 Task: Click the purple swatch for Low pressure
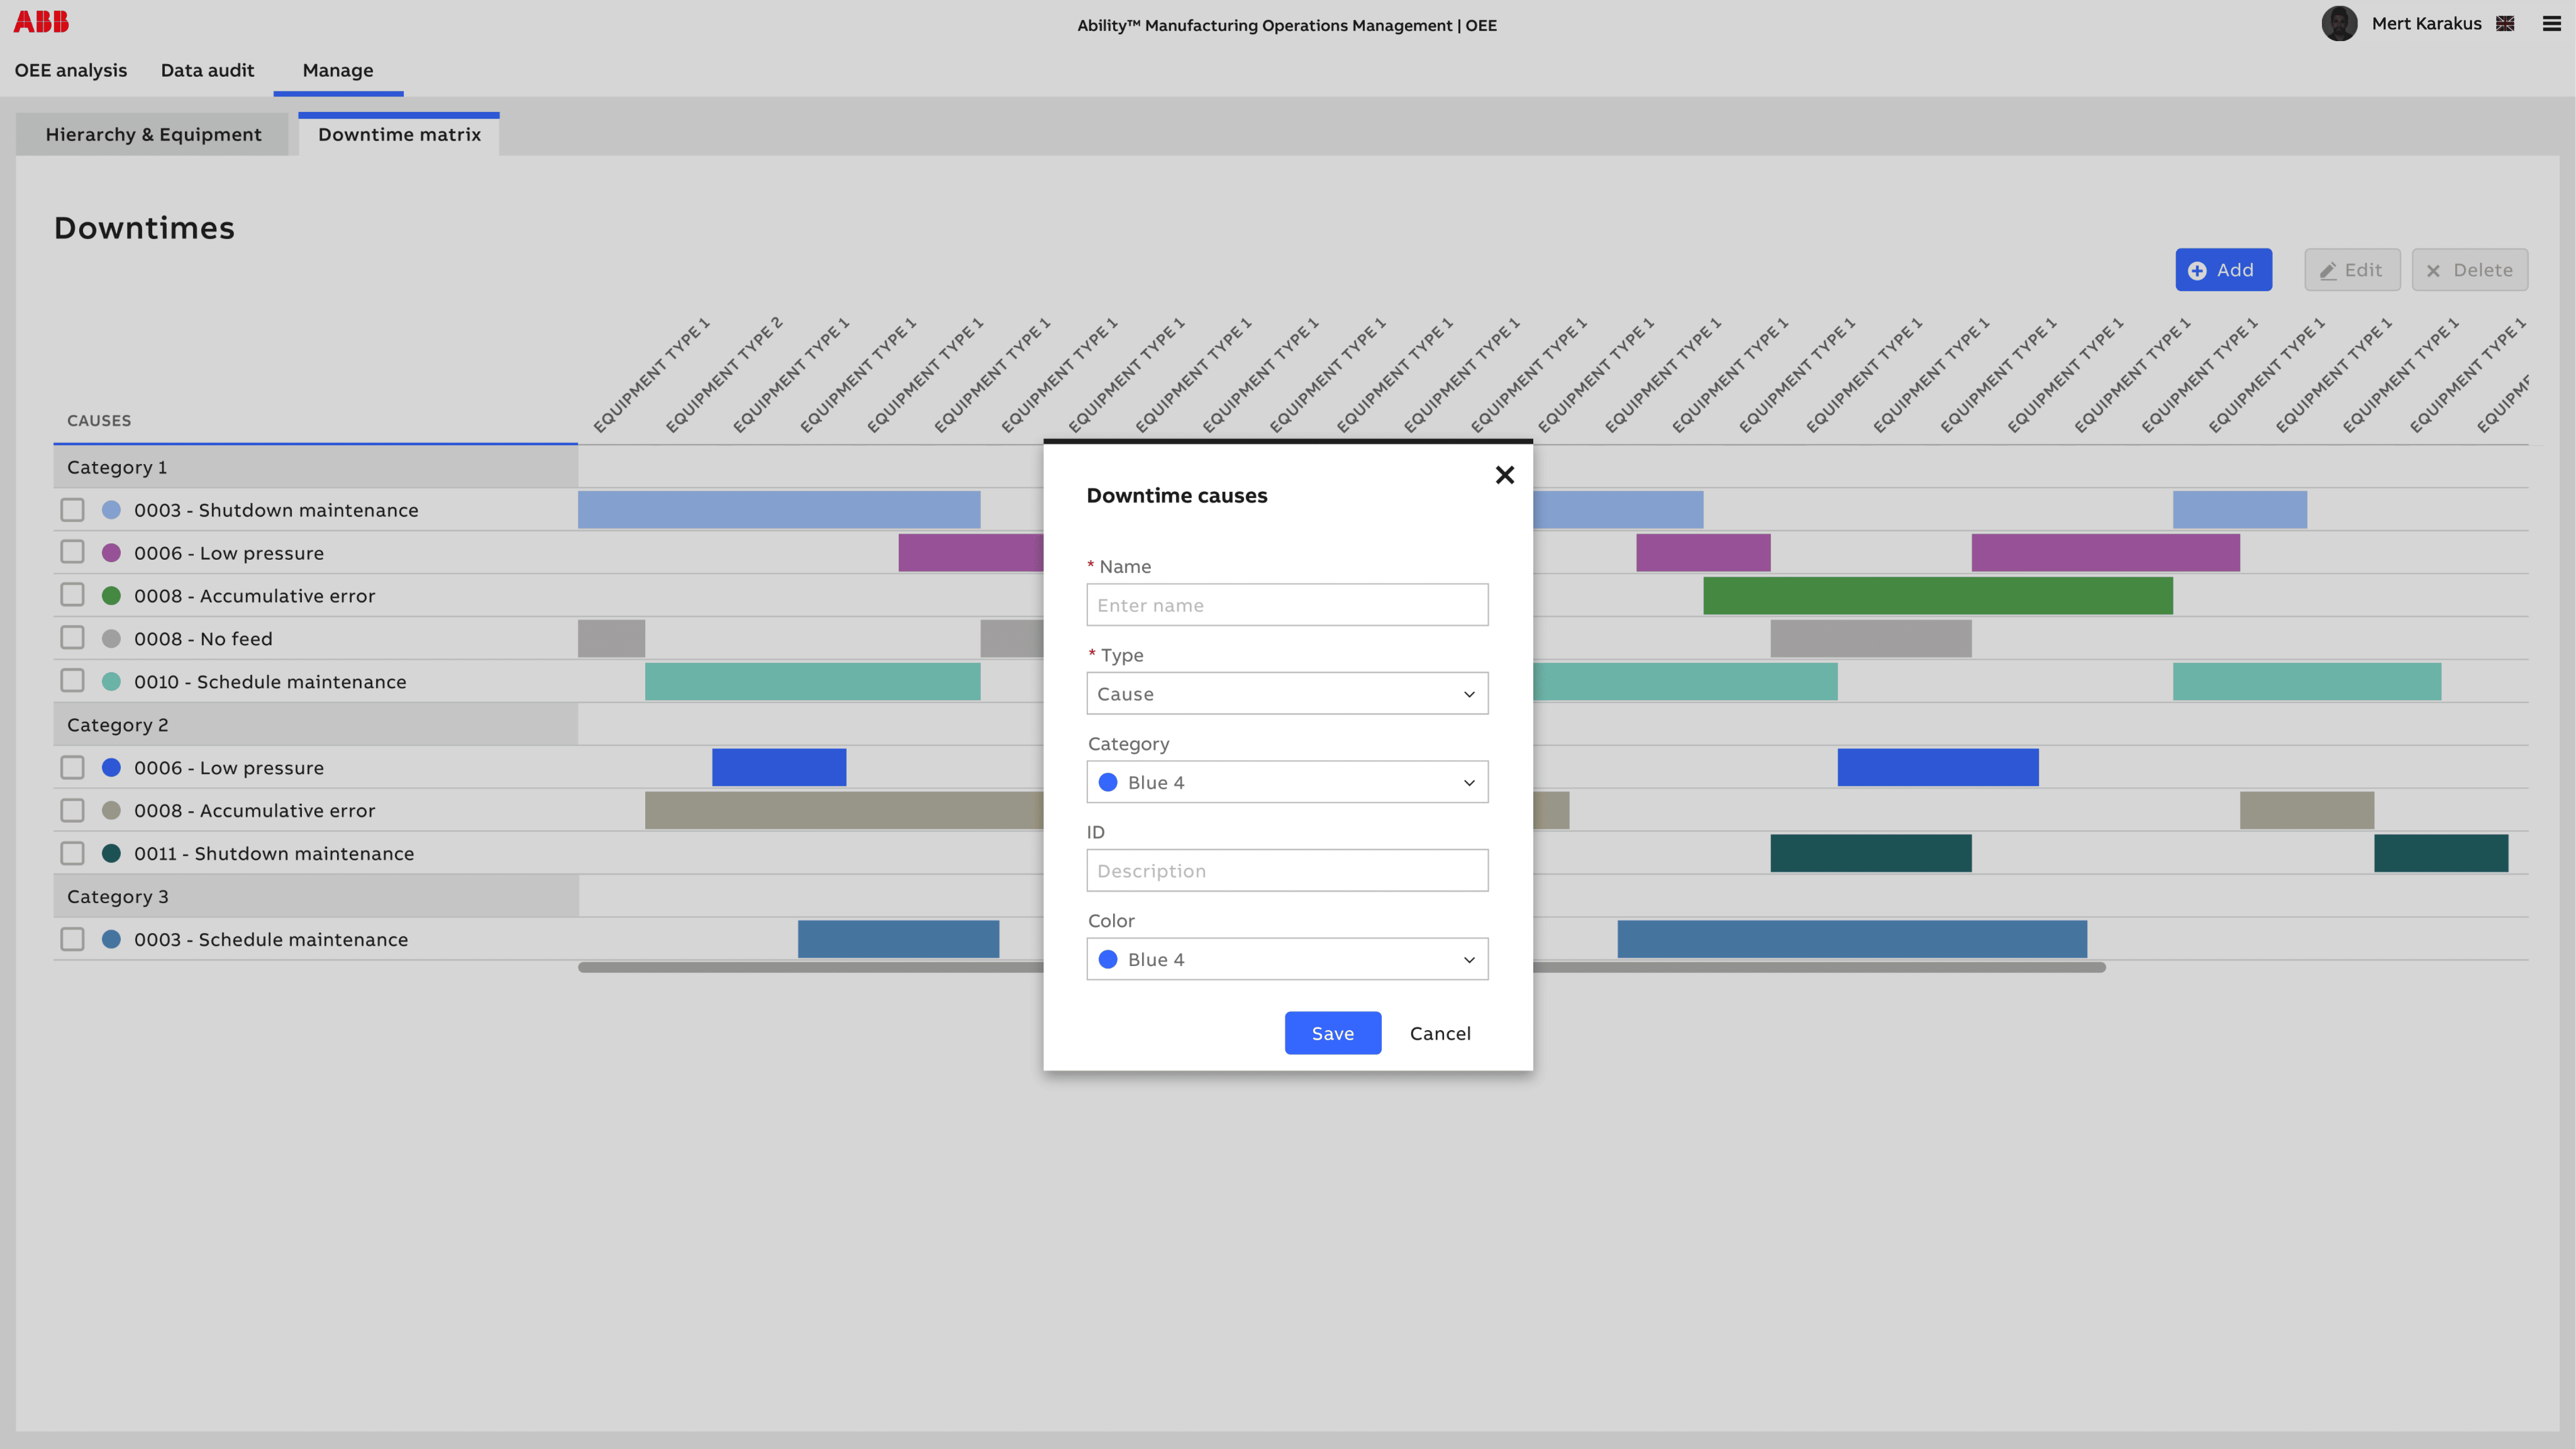pos(111,553)
